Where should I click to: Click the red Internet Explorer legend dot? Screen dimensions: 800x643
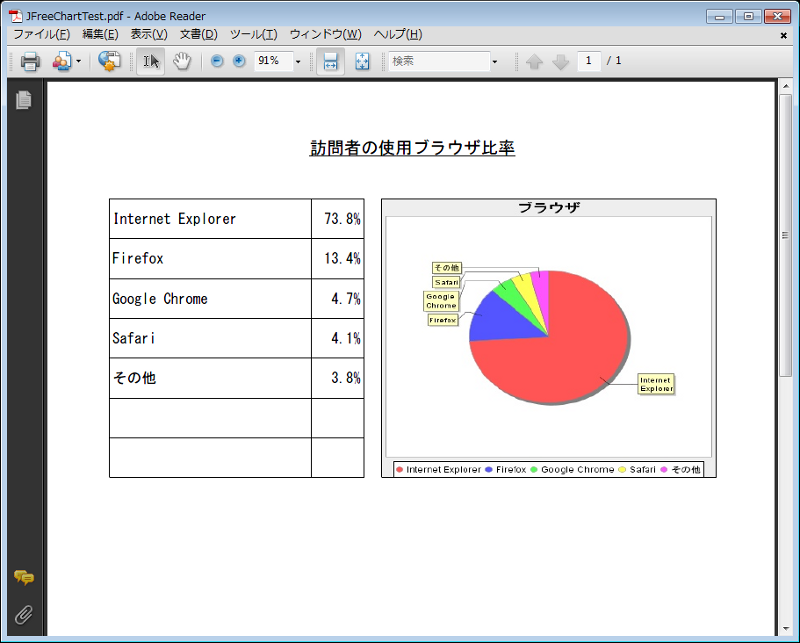click(399, 469)
